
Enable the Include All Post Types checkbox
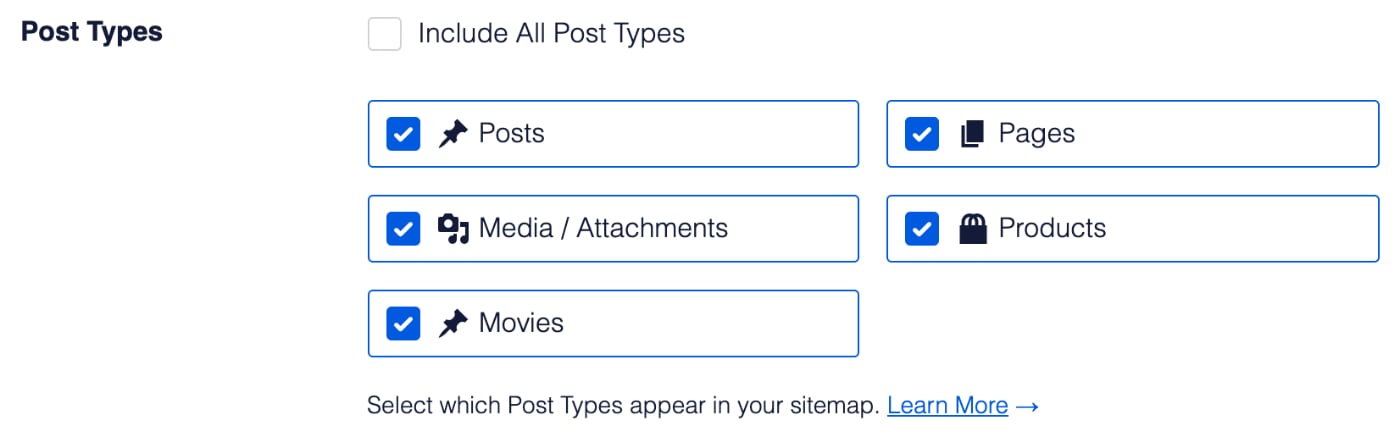pyautogui.click(x=385, y=34)
